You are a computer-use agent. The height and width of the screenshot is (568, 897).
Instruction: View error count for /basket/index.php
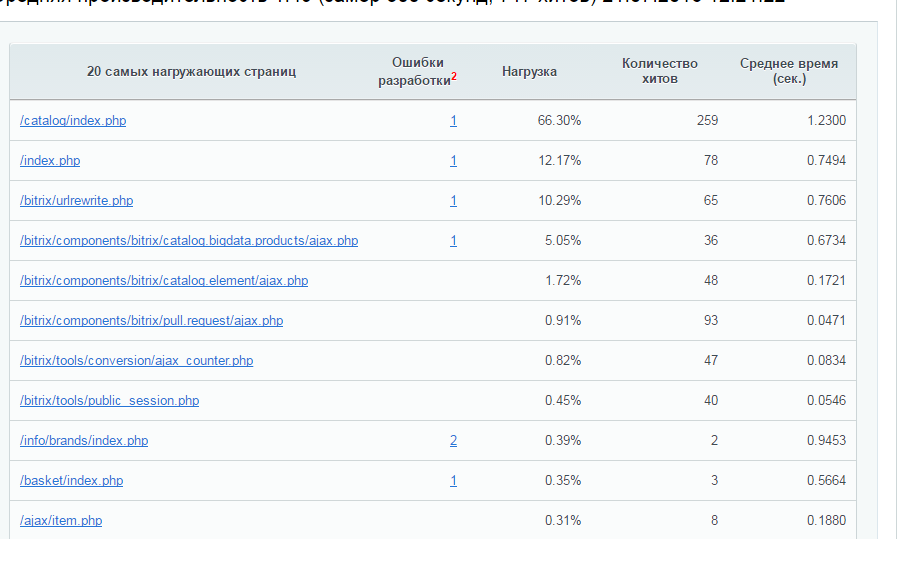(453, 481)
